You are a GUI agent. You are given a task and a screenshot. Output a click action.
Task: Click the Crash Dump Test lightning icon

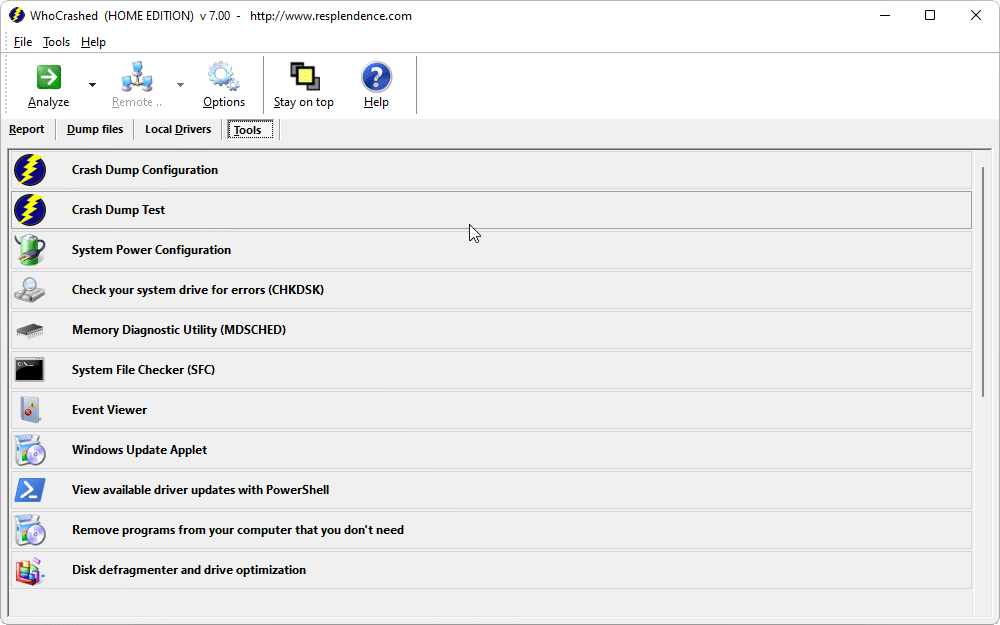pyautogui.click(x=30, y=210)
